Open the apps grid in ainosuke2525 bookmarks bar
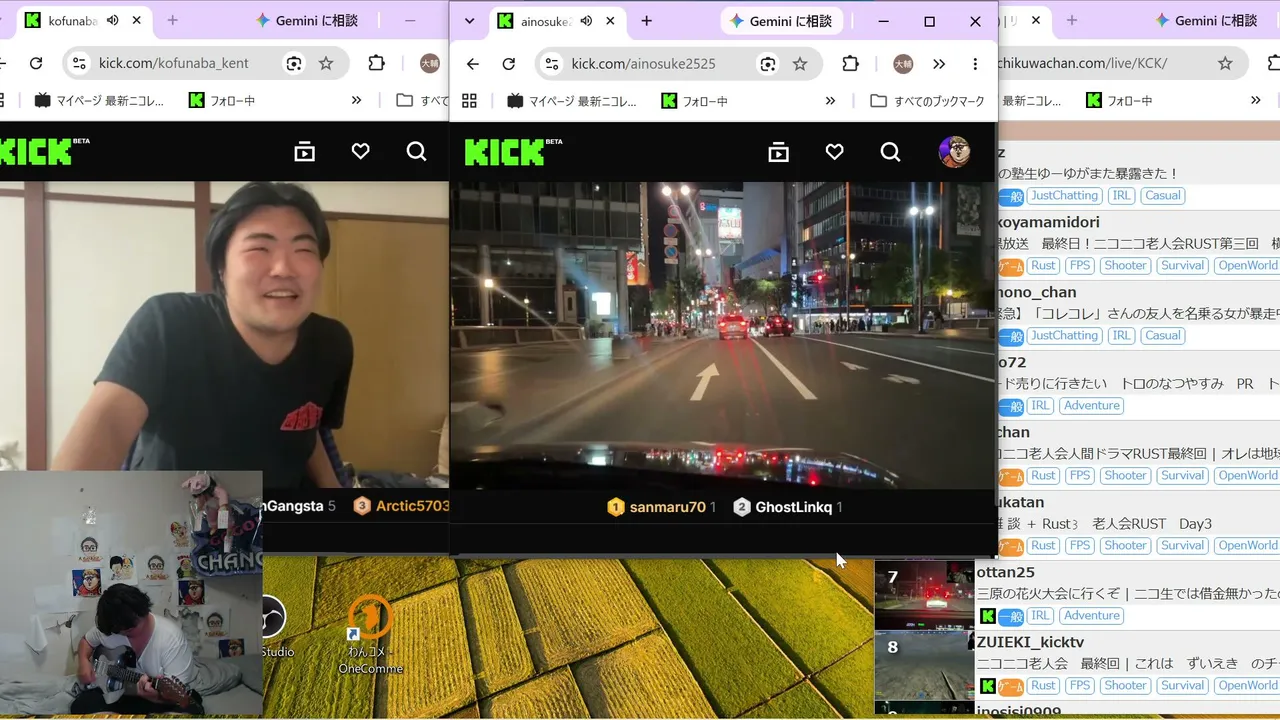 click(x=469, y=101)
